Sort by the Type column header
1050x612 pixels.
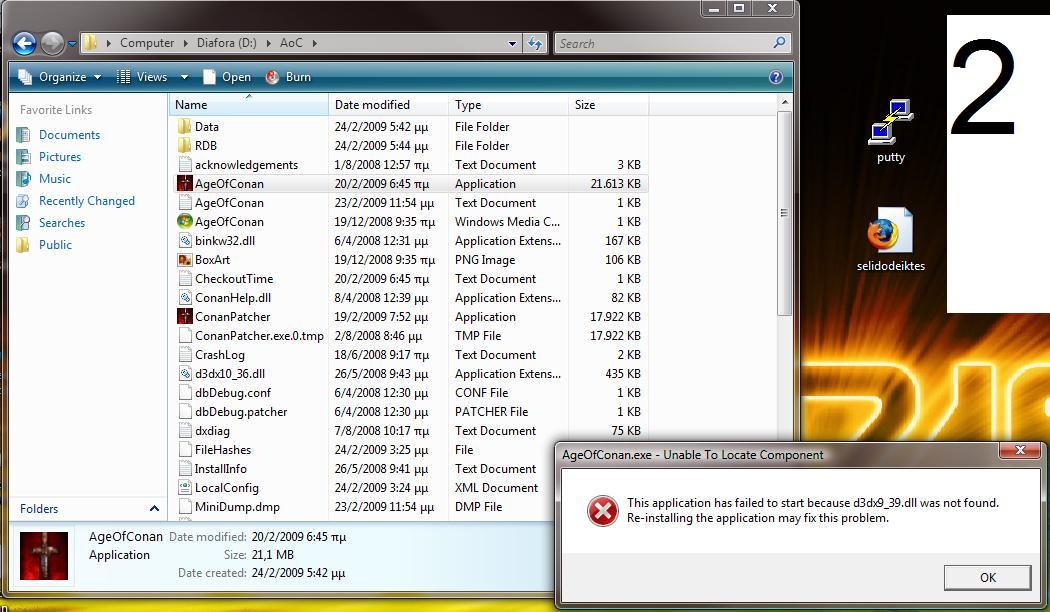(508, 104)
